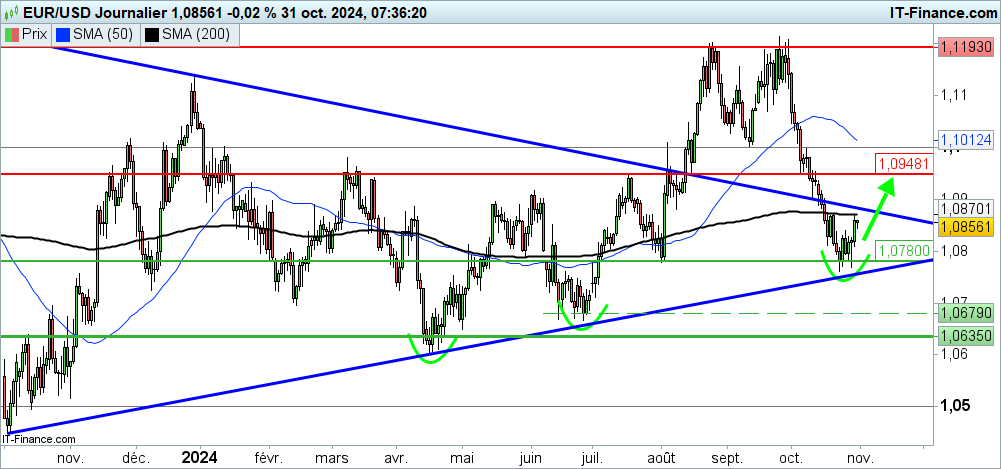Select the 1,07800 green support label
The image size is (1001, 469).
pyautogui.click(x=902, y=249)
